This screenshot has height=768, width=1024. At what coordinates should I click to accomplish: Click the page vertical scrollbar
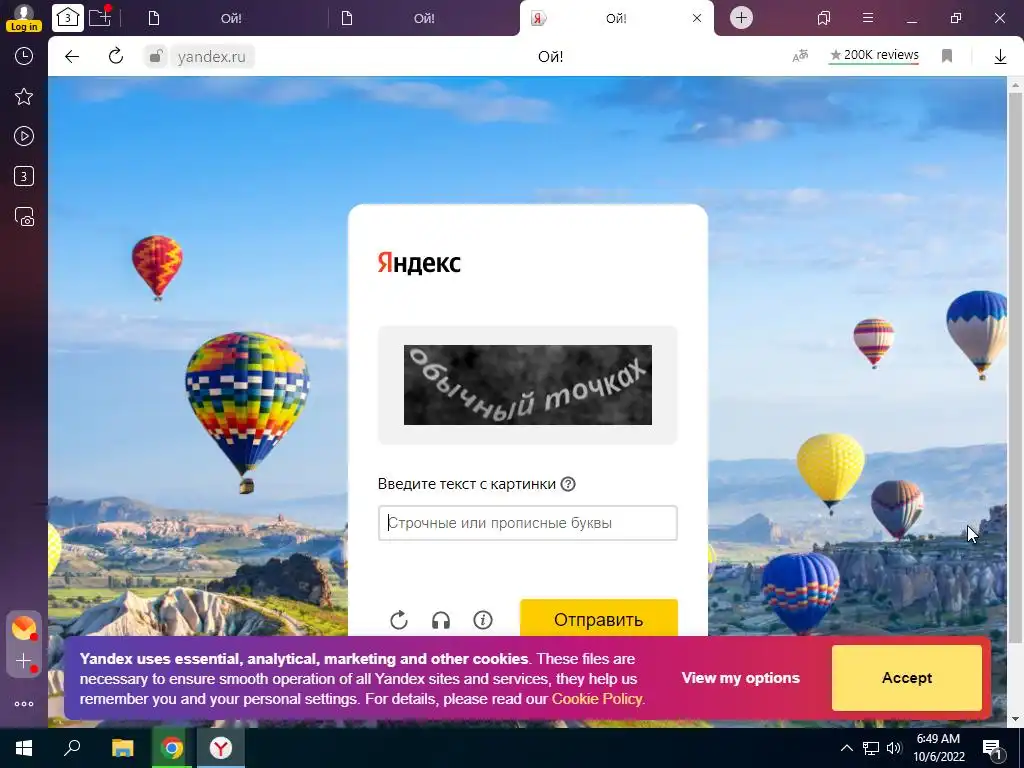(1015, 366)
